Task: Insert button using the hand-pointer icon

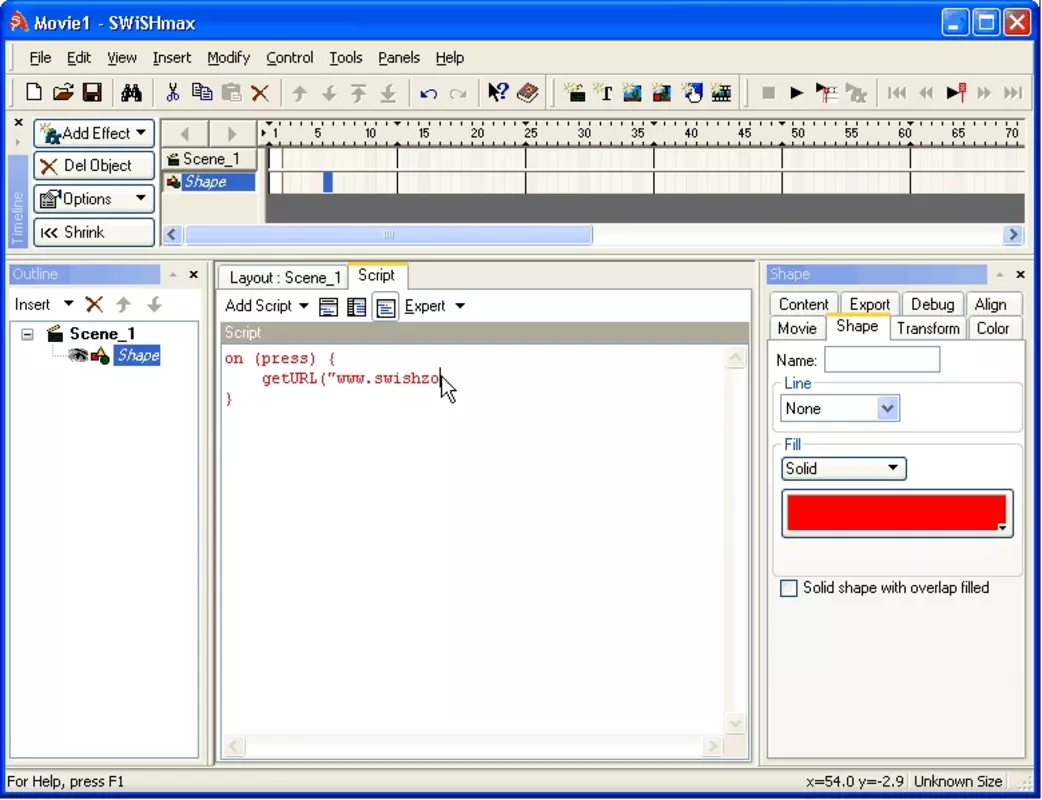Action: pos(692,92)
